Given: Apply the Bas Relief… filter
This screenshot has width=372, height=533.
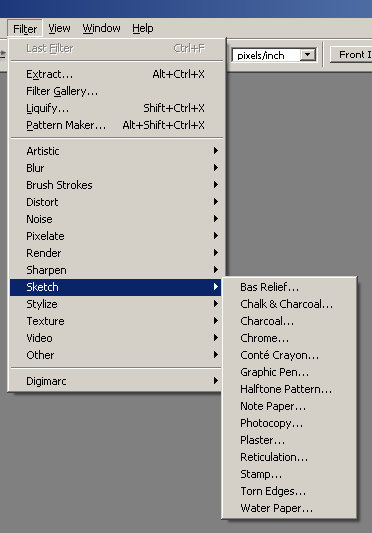Looking at the screenshot, I should [289, 287].
